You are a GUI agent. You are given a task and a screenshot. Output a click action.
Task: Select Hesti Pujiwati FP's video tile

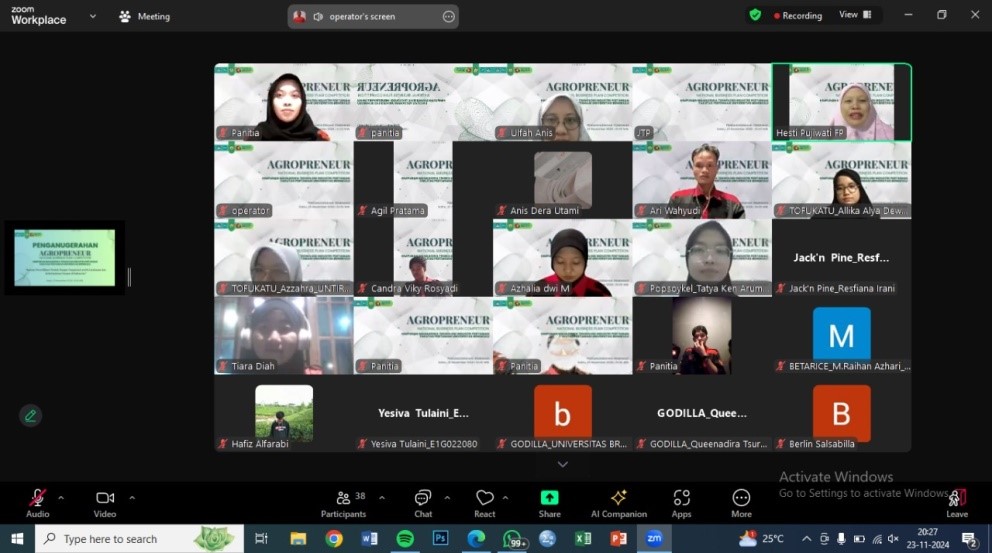(x=841, y=102)
